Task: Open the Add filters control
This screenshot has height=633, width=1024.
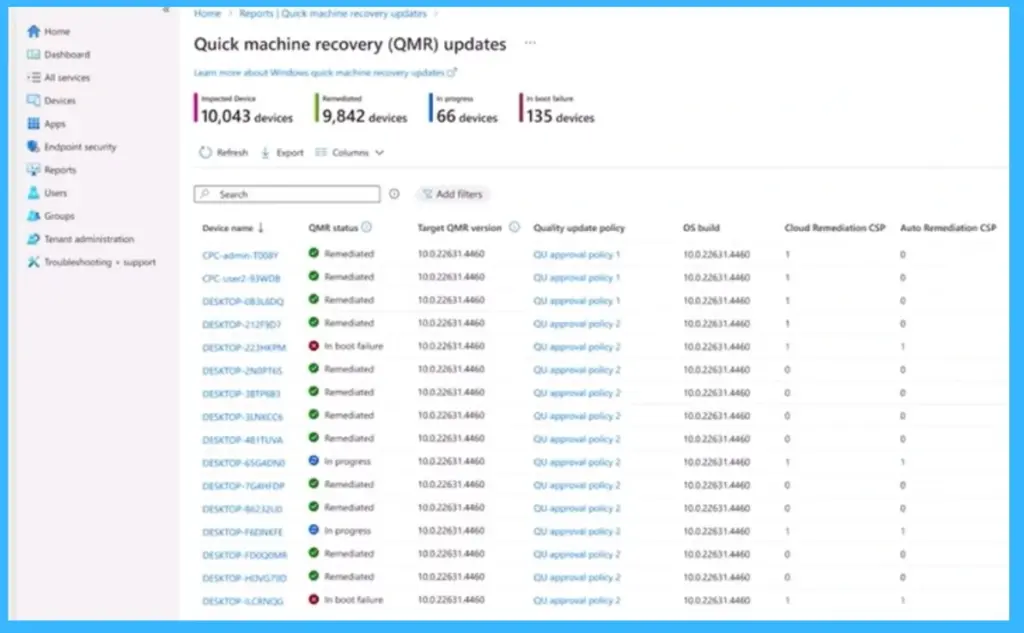Action: coord(452,193)
